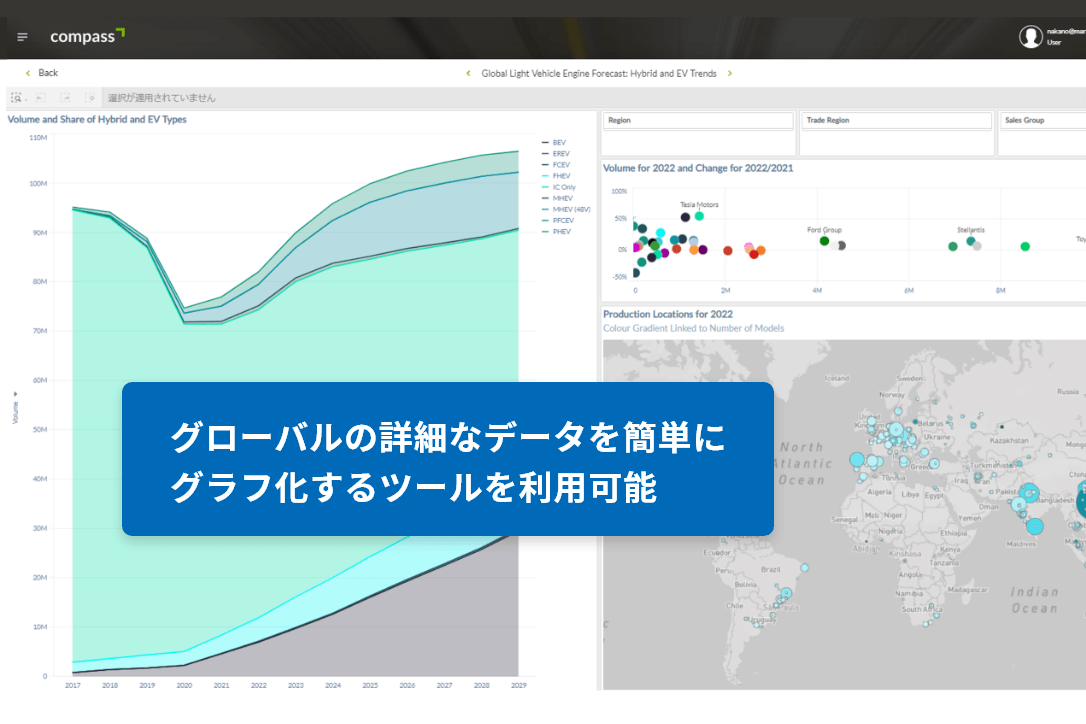Click the smart search selection icon

(x=17, y=98)
